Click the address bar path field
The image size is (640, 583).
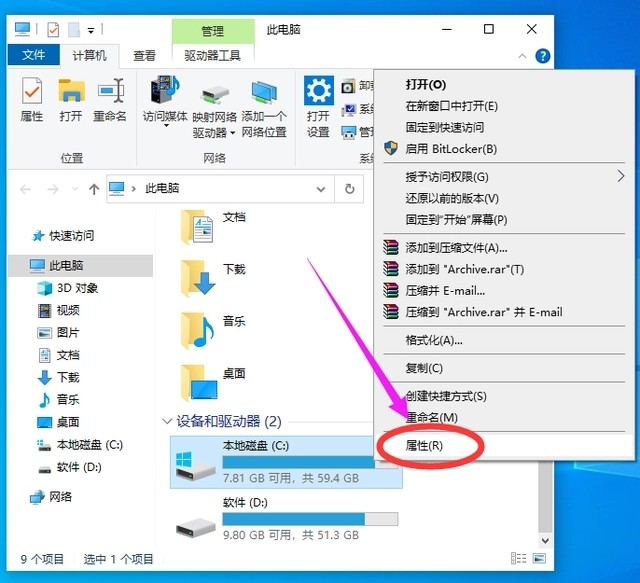pyautogui.click(x=220, y=189)
